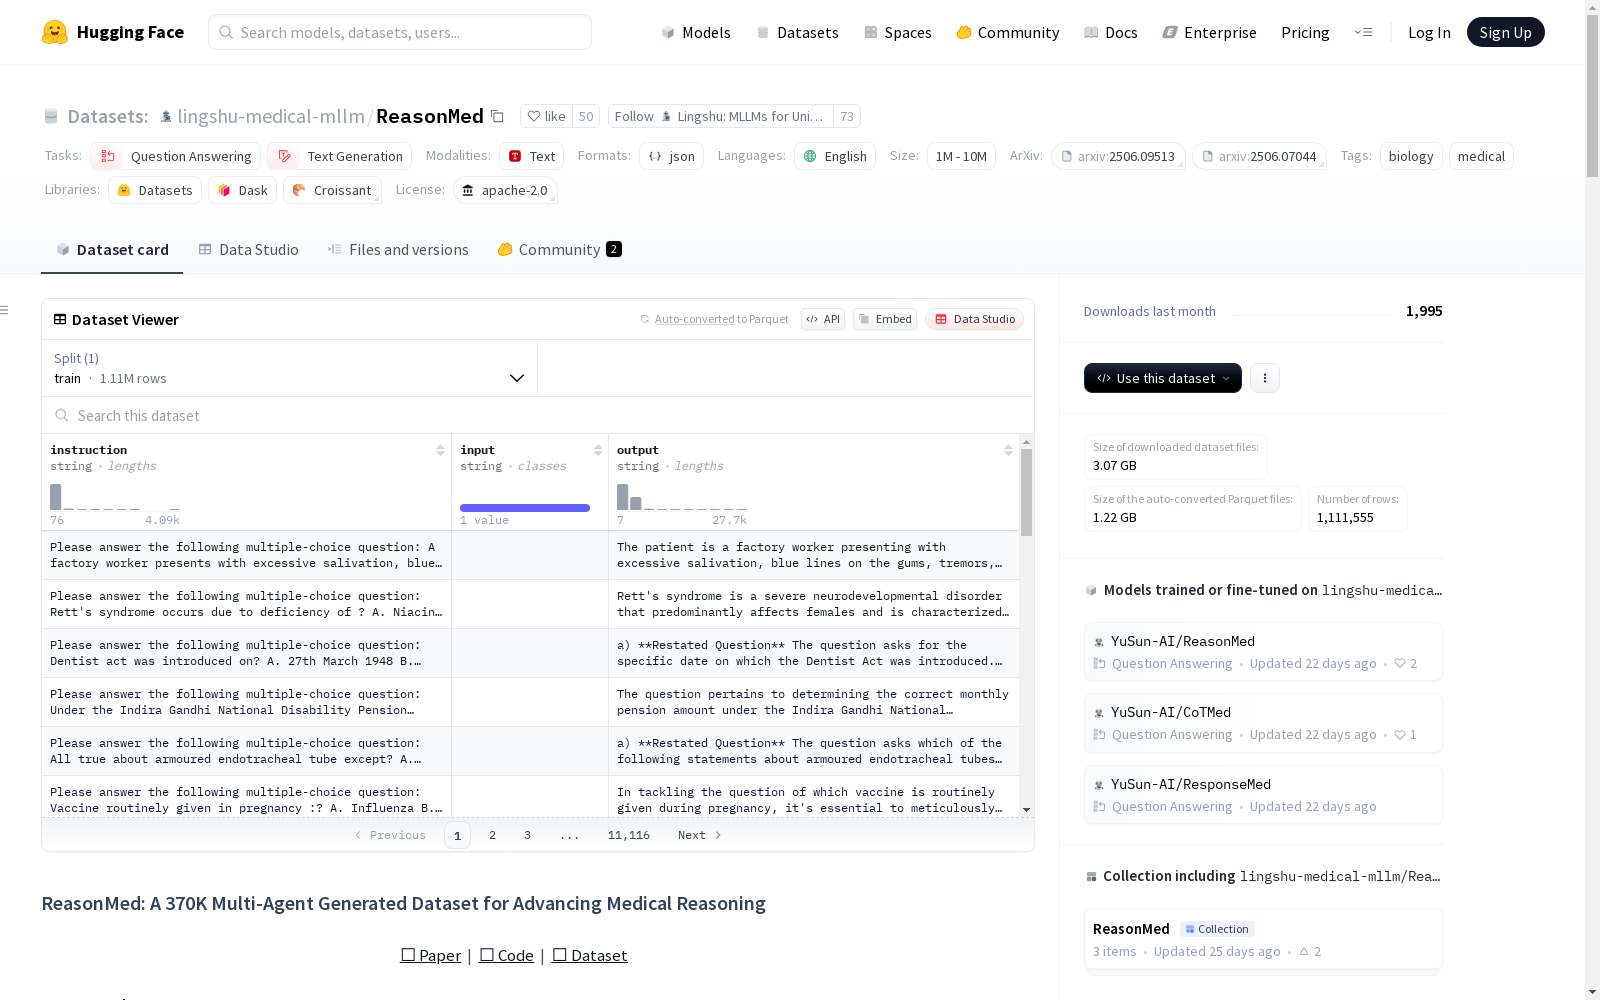Viewport: 1600px width, 1000px height.
Task: Expand the Use this dataset dropdown
Action: click(1163, 378)
